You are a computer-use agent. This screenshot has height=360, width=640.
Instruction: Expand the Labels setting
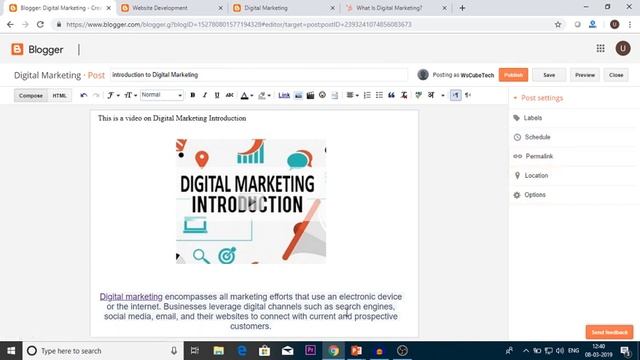tap(533, 118)
